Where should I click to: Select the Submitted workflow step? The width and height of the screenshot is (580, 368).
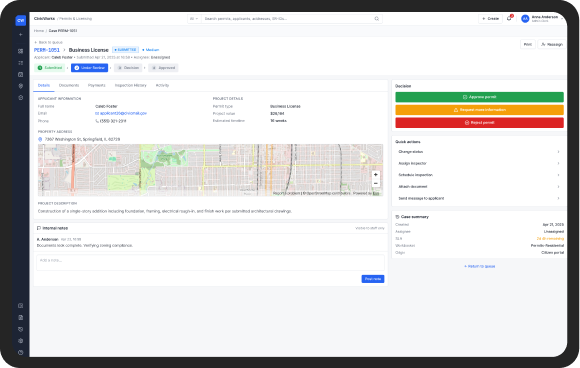click(x=50, y=68)
